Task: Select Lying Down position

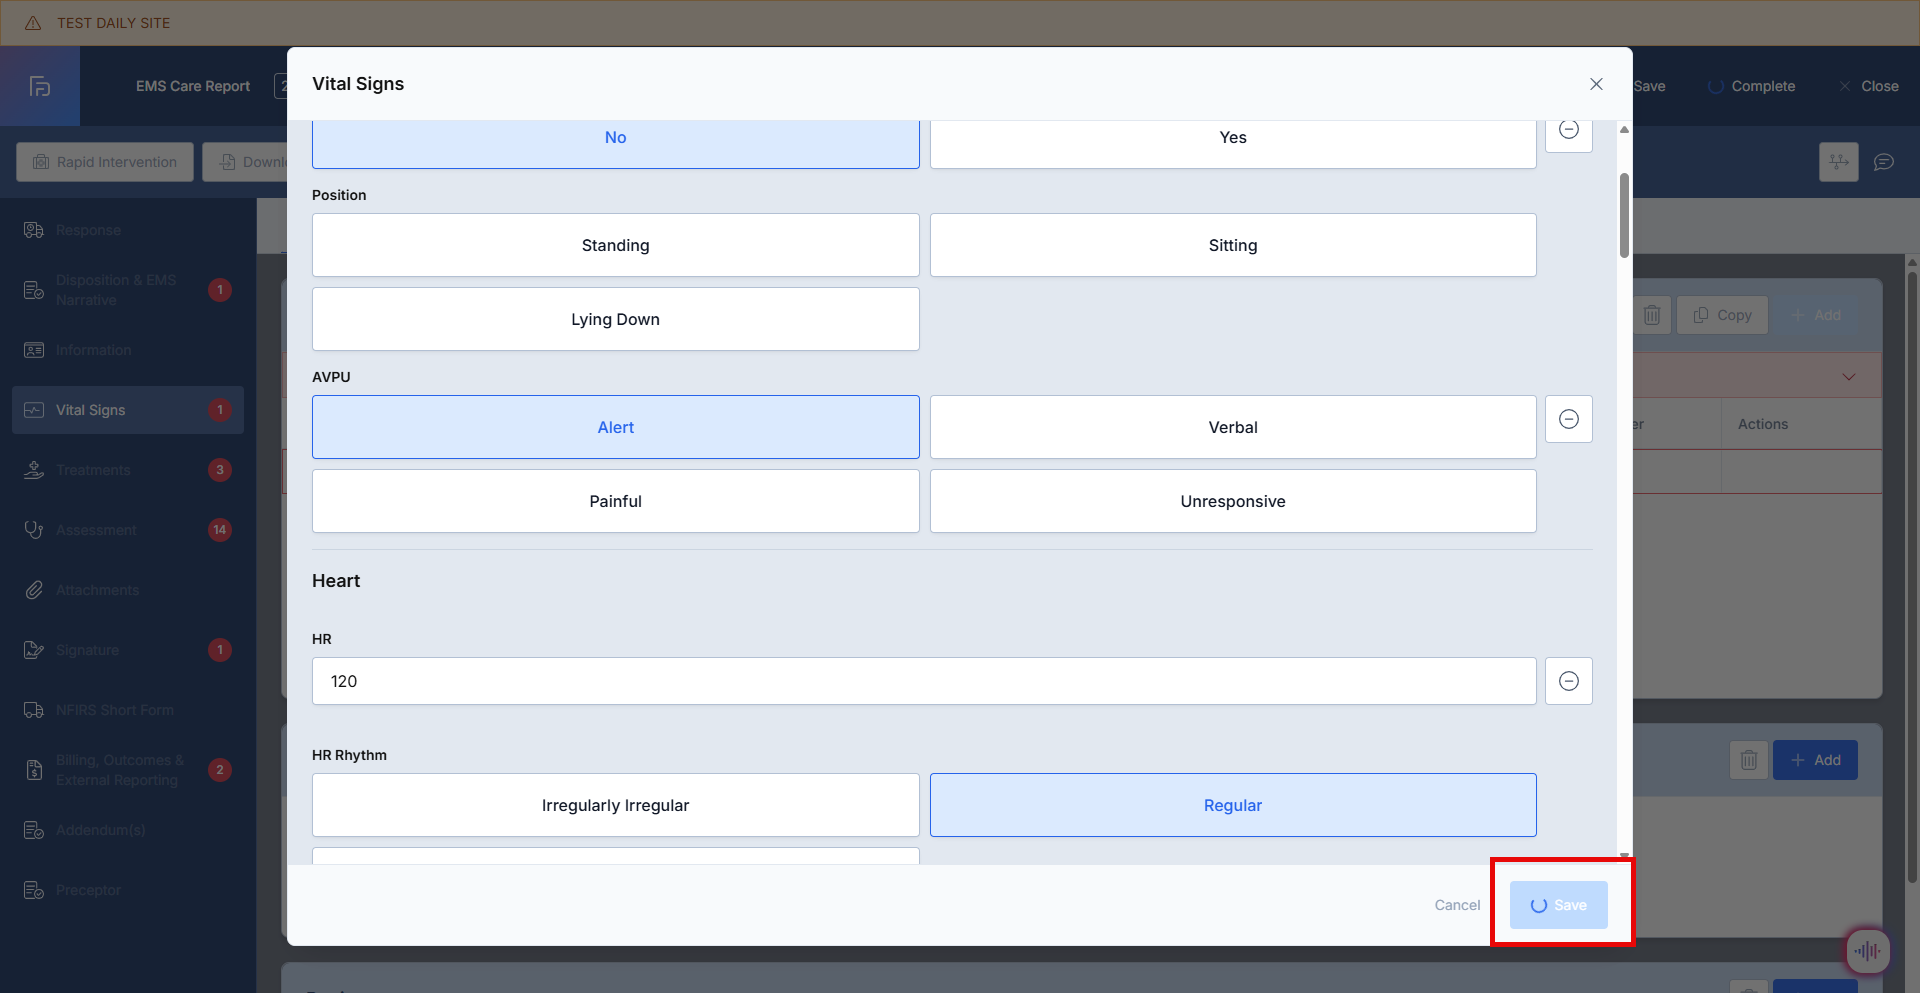Action: click(615, 319)
